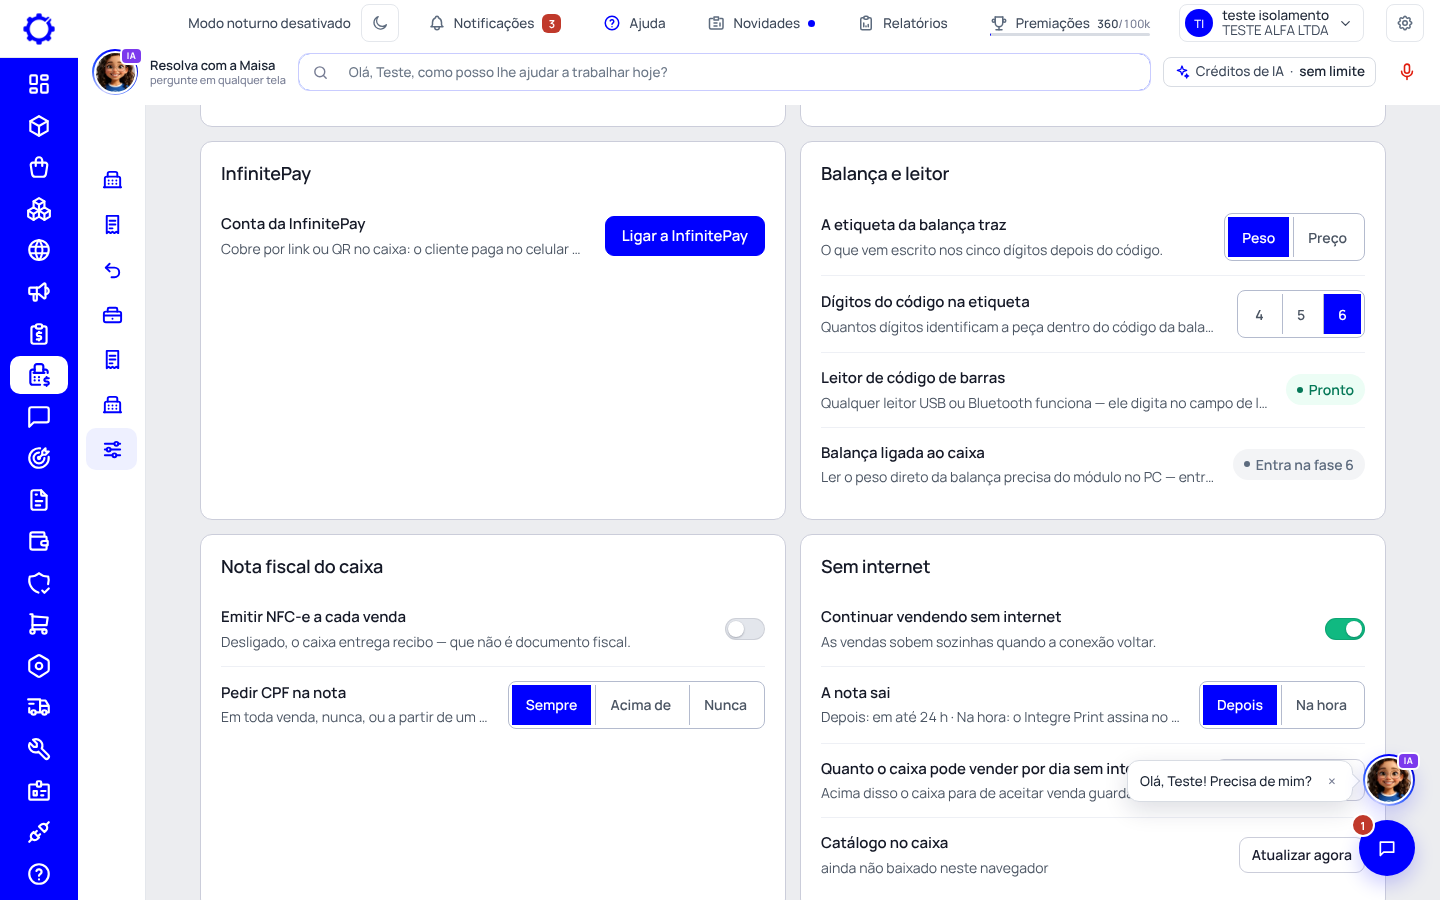Open the wrench tools sidebar icon

[x=39, y=749]
